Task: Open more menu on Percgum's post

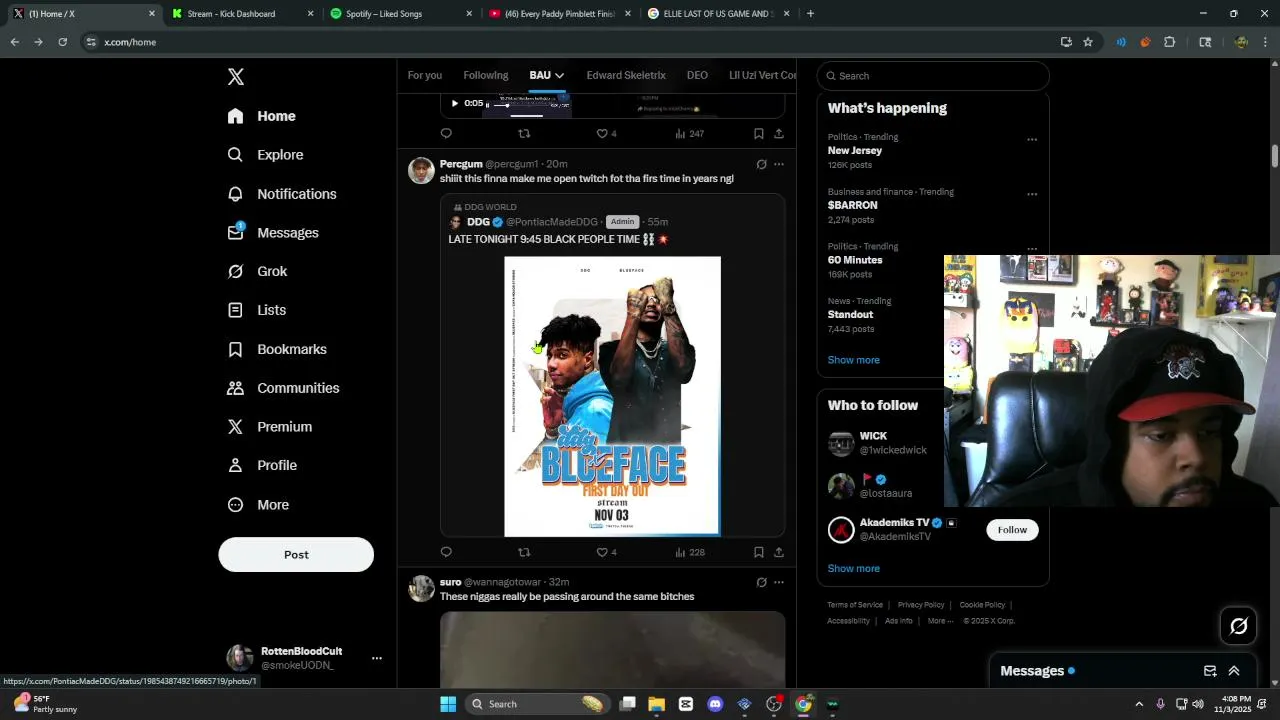Action: (779, 164)
